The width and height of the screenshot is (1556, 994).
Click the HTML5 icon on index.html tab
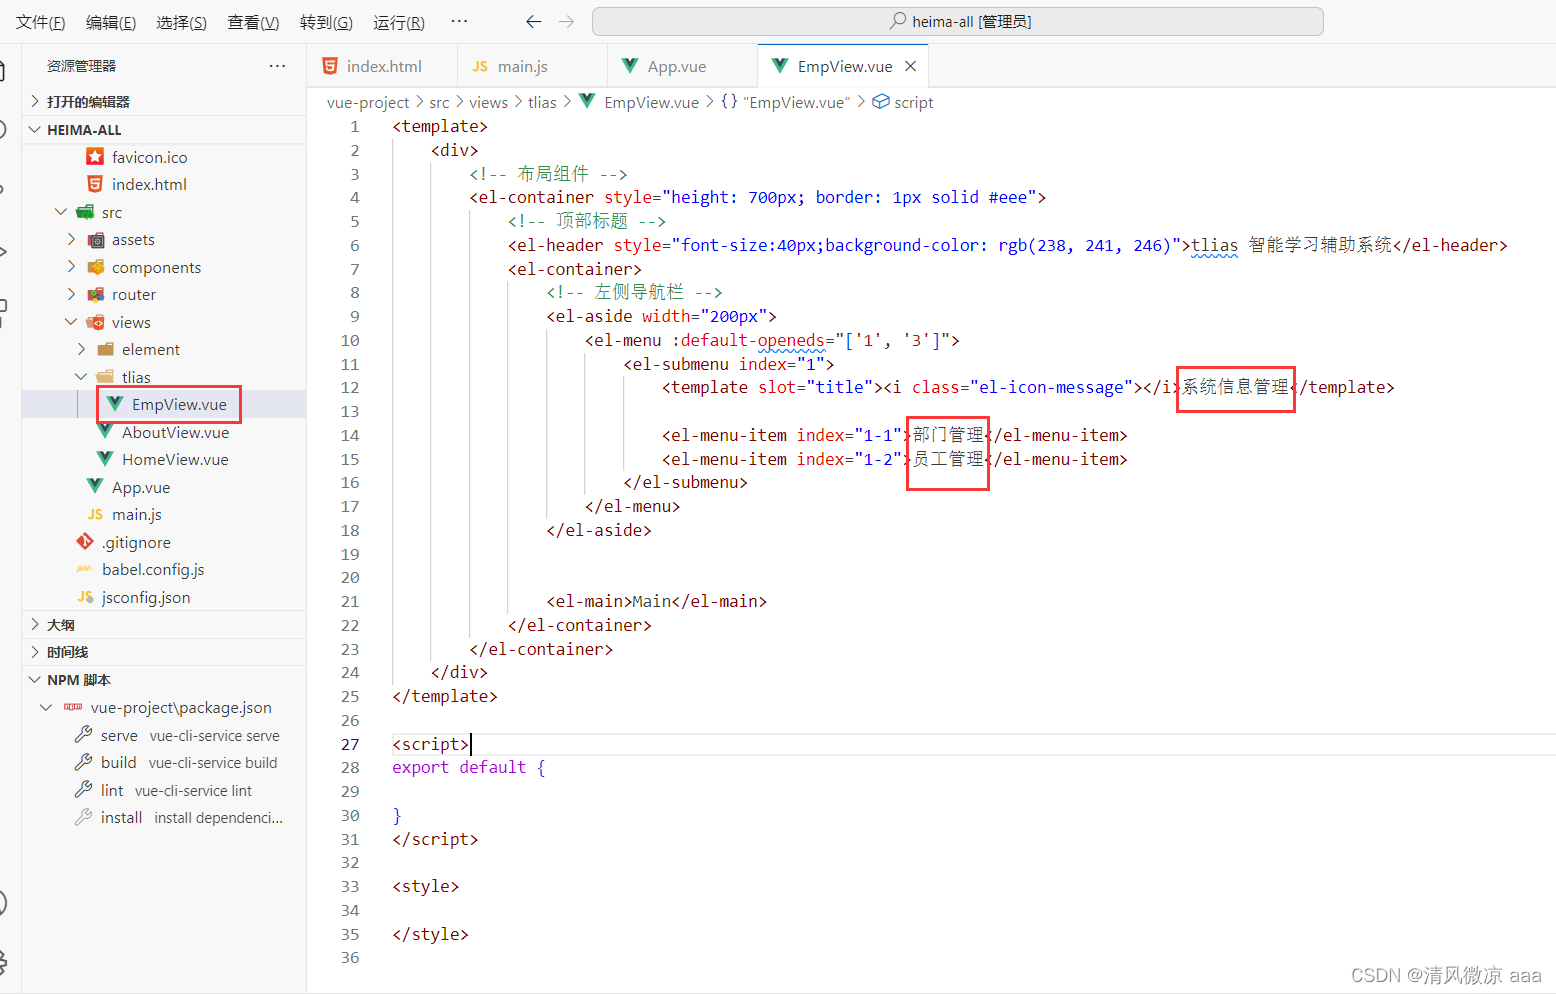[x=330, y=66]
